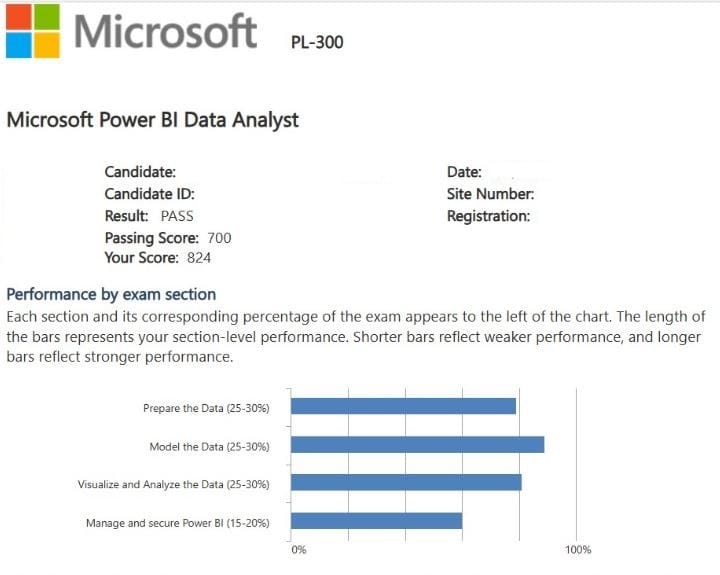The height and width of the screenshot is (575, 720).
Task: Click the Result PASS text
Action: coord(149,216)
